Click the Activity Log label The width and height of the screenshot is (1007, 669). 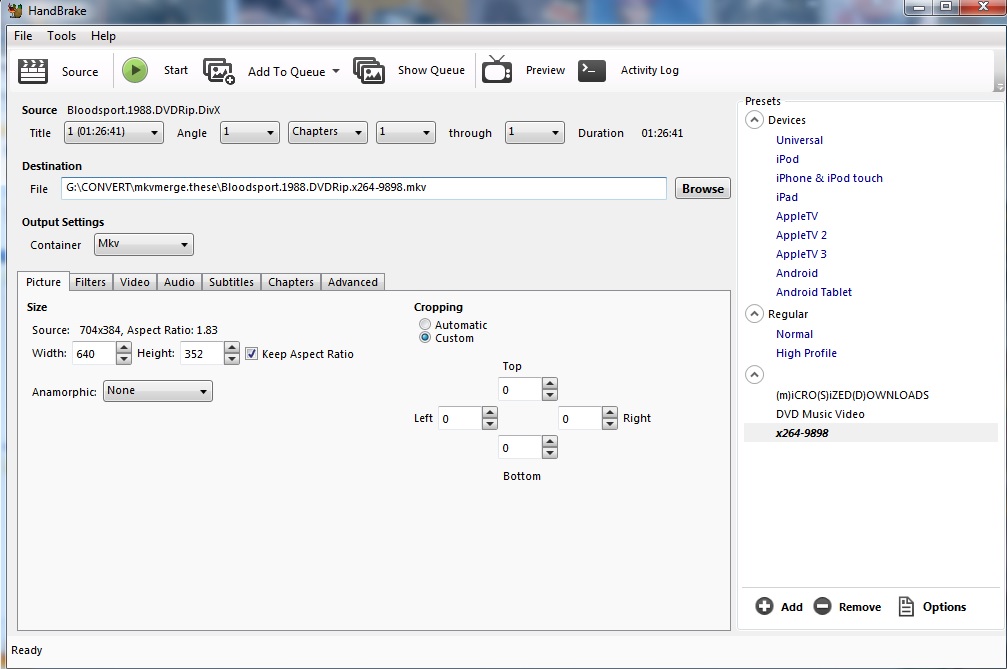pos(649,70)
